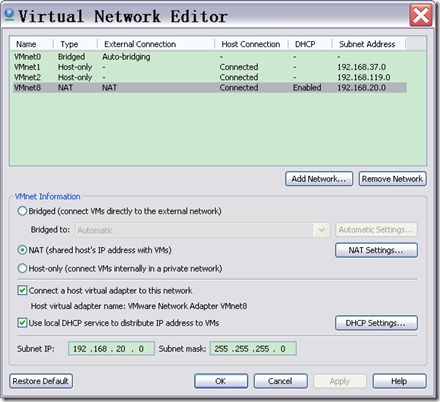Image resolution: width=440 pixels, height=402 pixels.
Task: Click subnet address 192.168.119.0
Action: point(364,77)
